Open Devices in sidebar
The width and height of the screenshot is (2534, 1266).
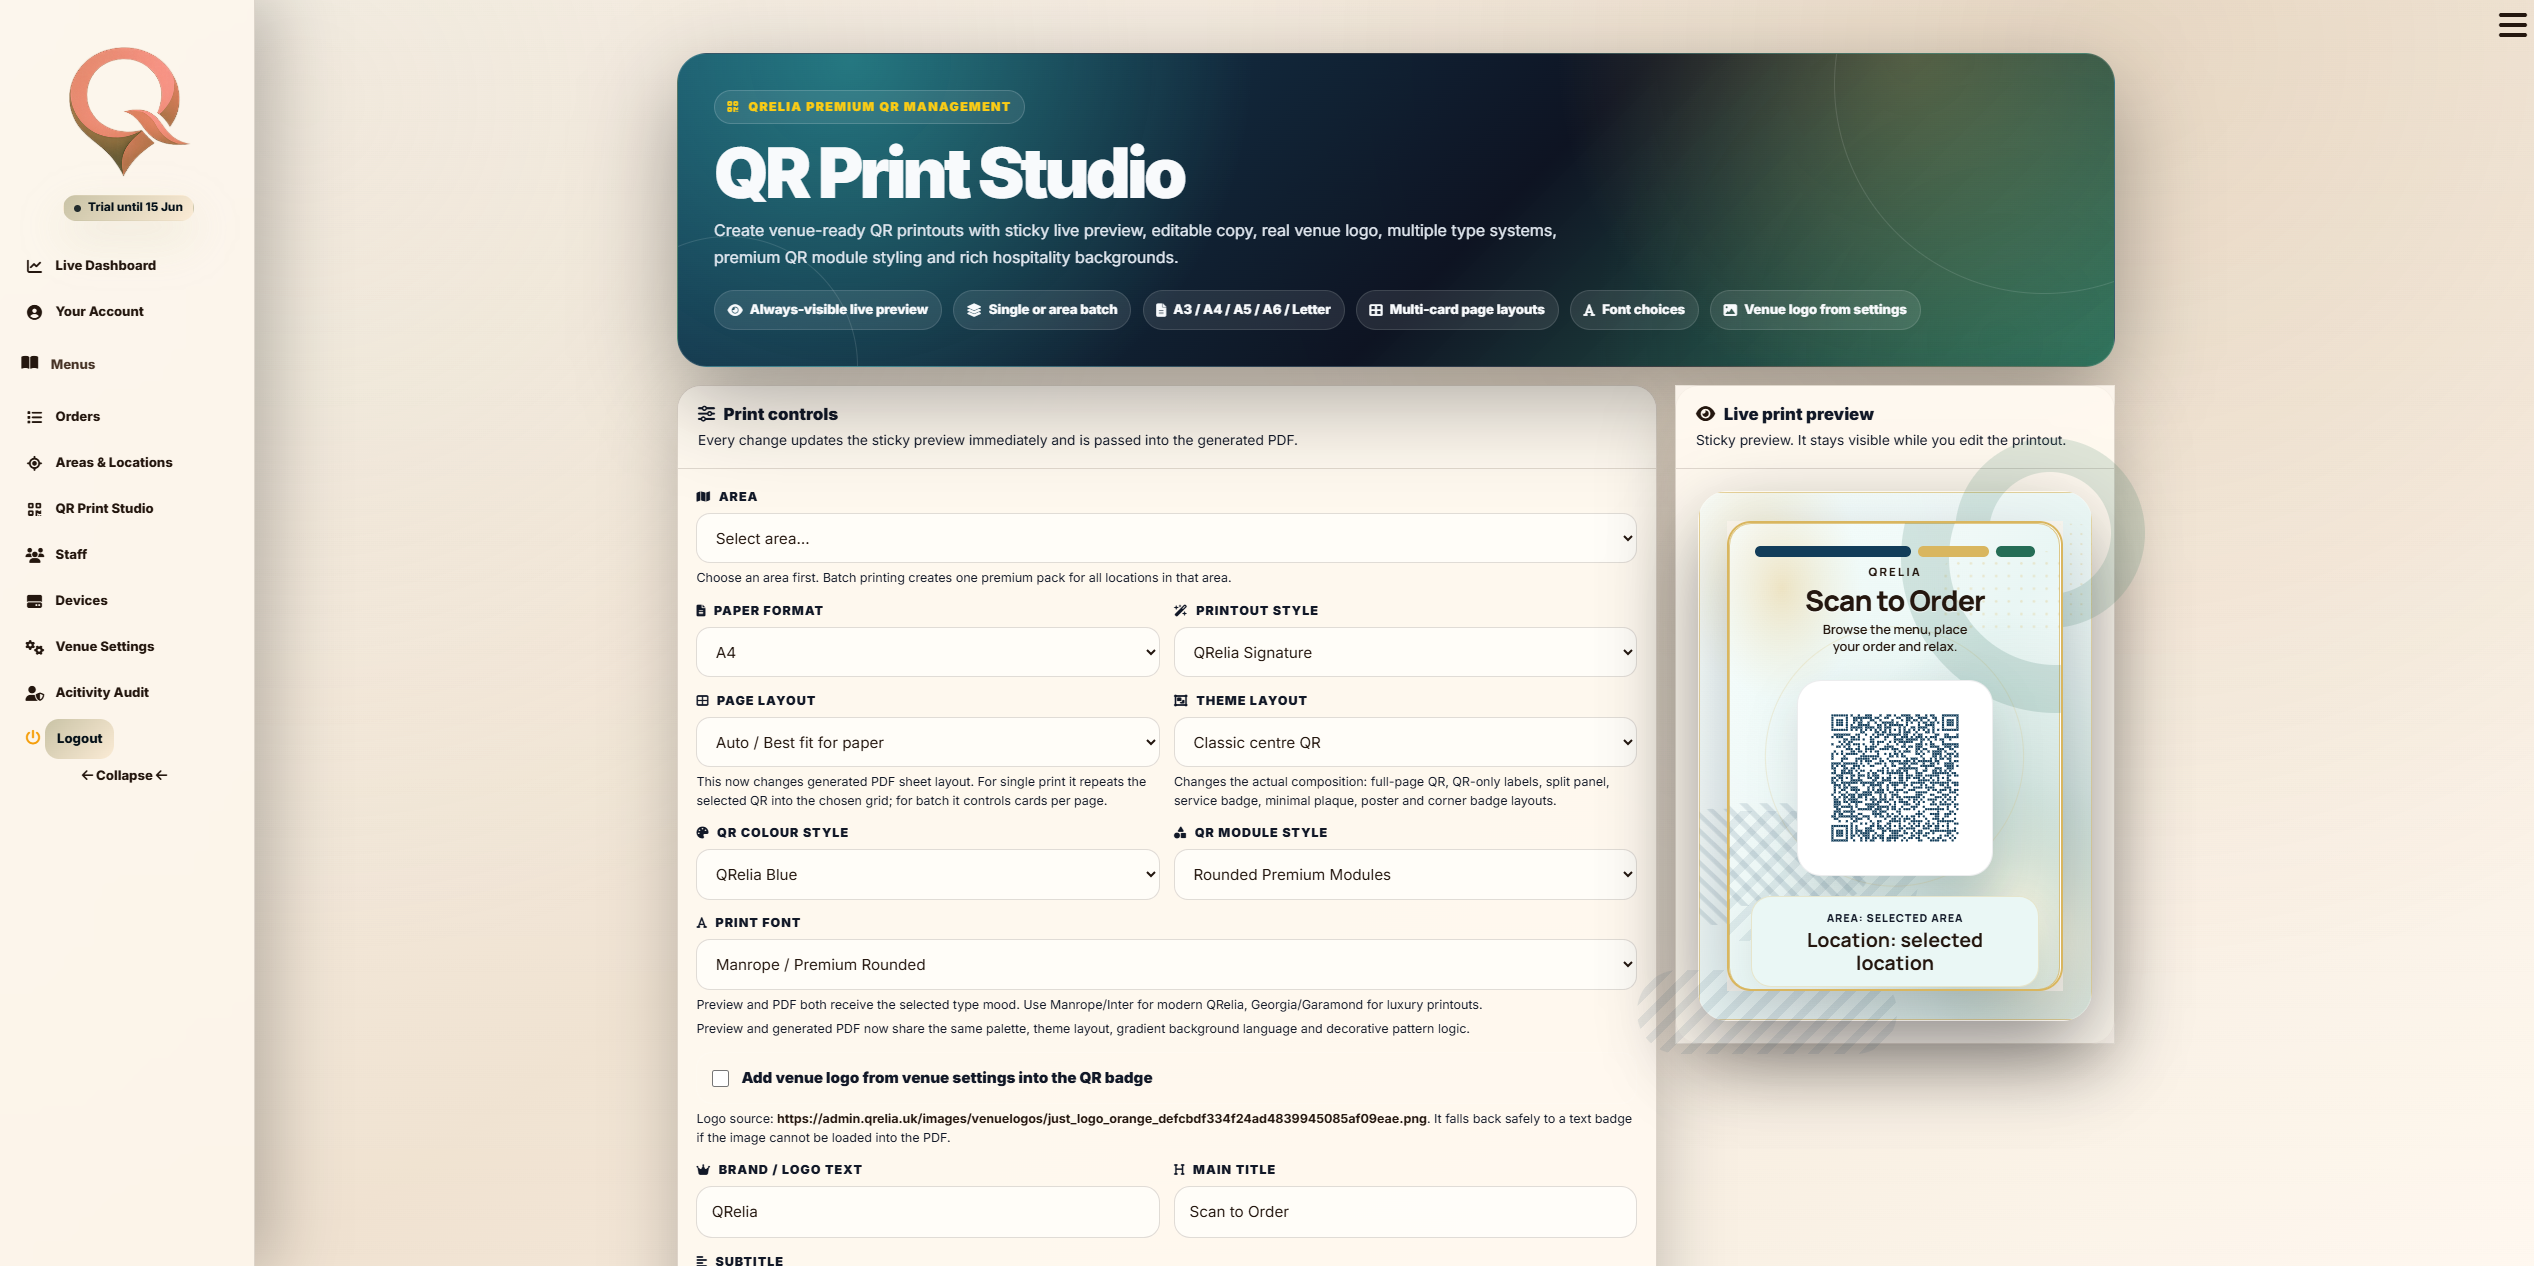click(81, 601)
